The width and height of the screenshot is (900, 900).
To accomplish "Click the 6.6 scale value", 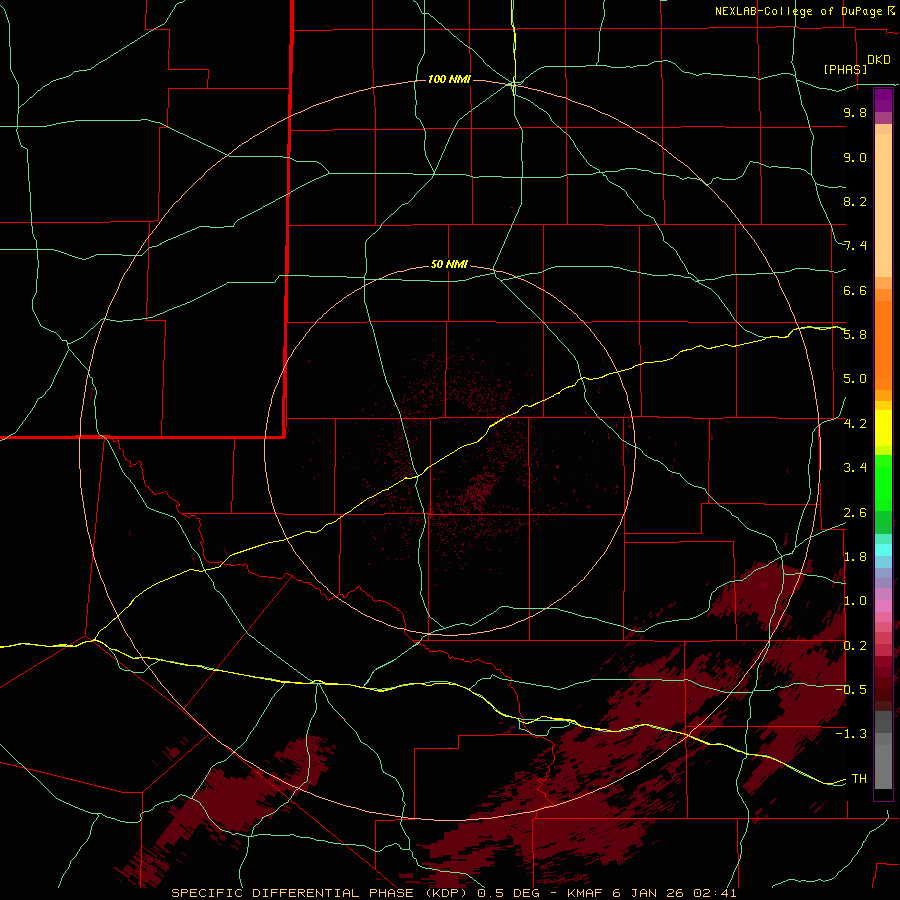I will 855,290.
